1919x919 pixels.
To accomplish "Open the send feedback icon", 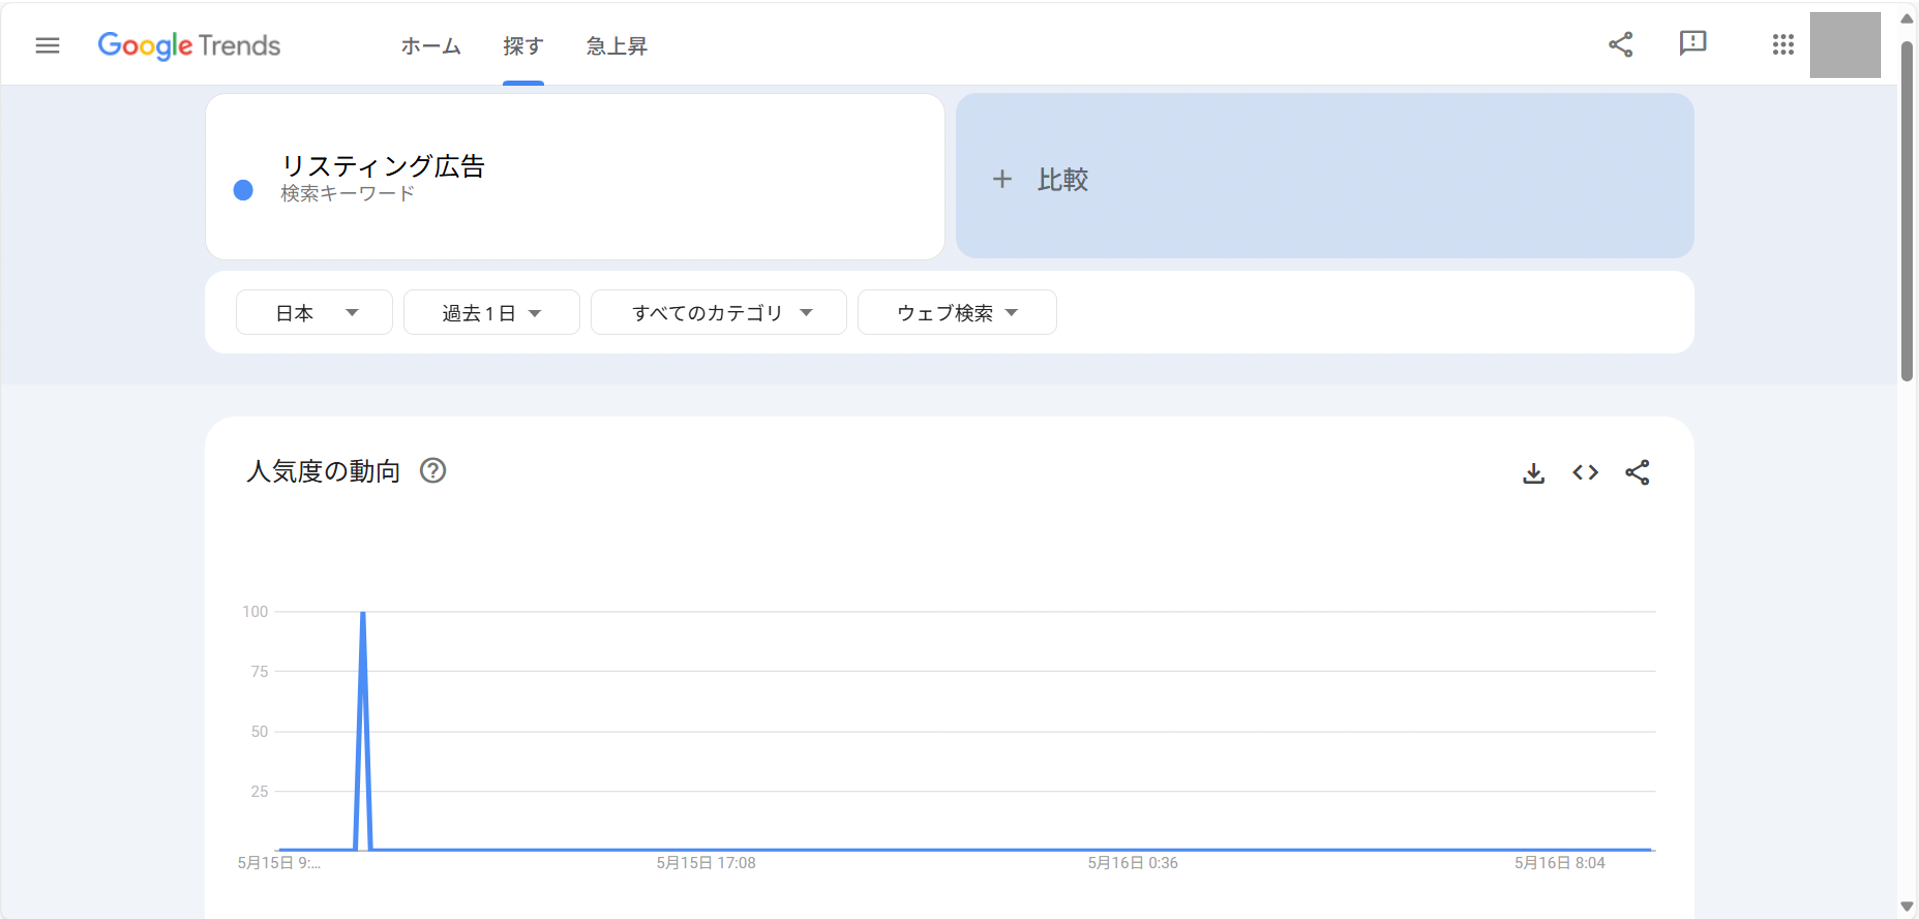I will (x=1693, y=43).
